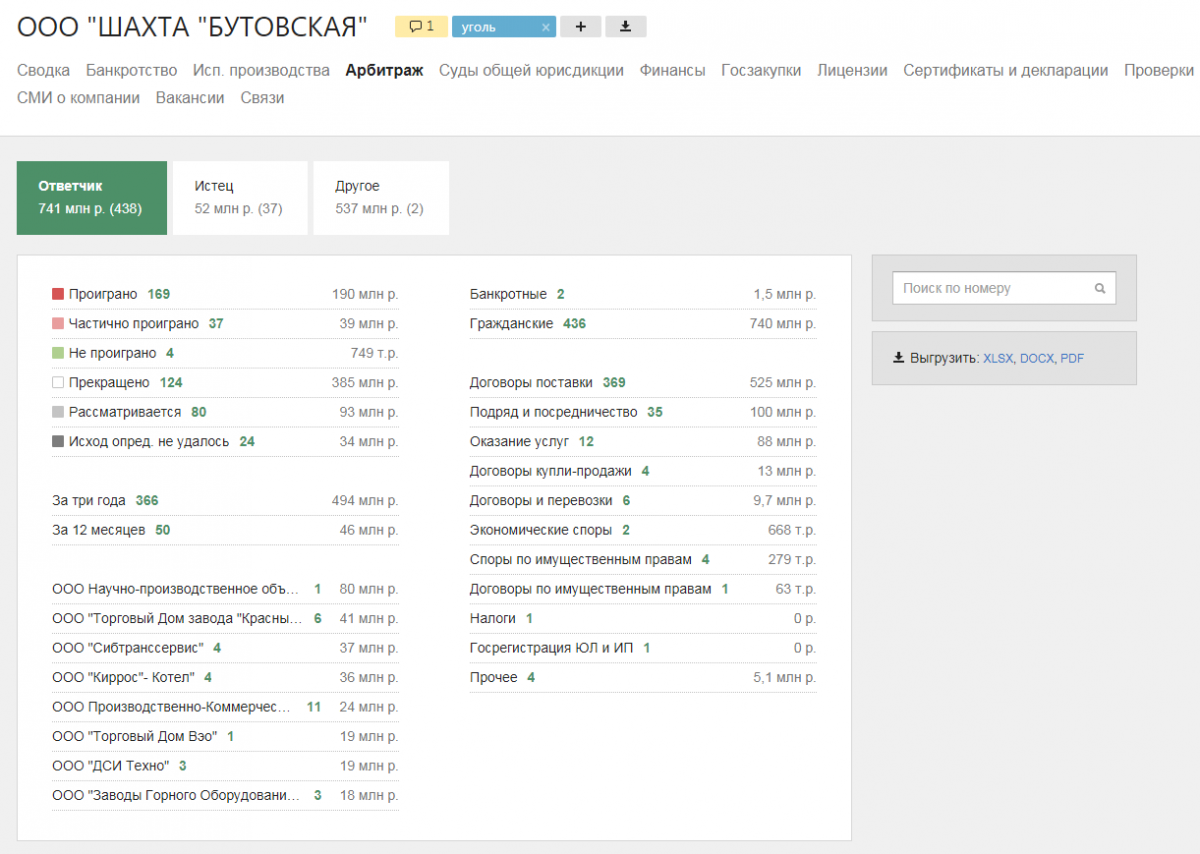Filter by Рассматривается 80 cases
This screenshot has width=1200, height=854.
point(225,412)
